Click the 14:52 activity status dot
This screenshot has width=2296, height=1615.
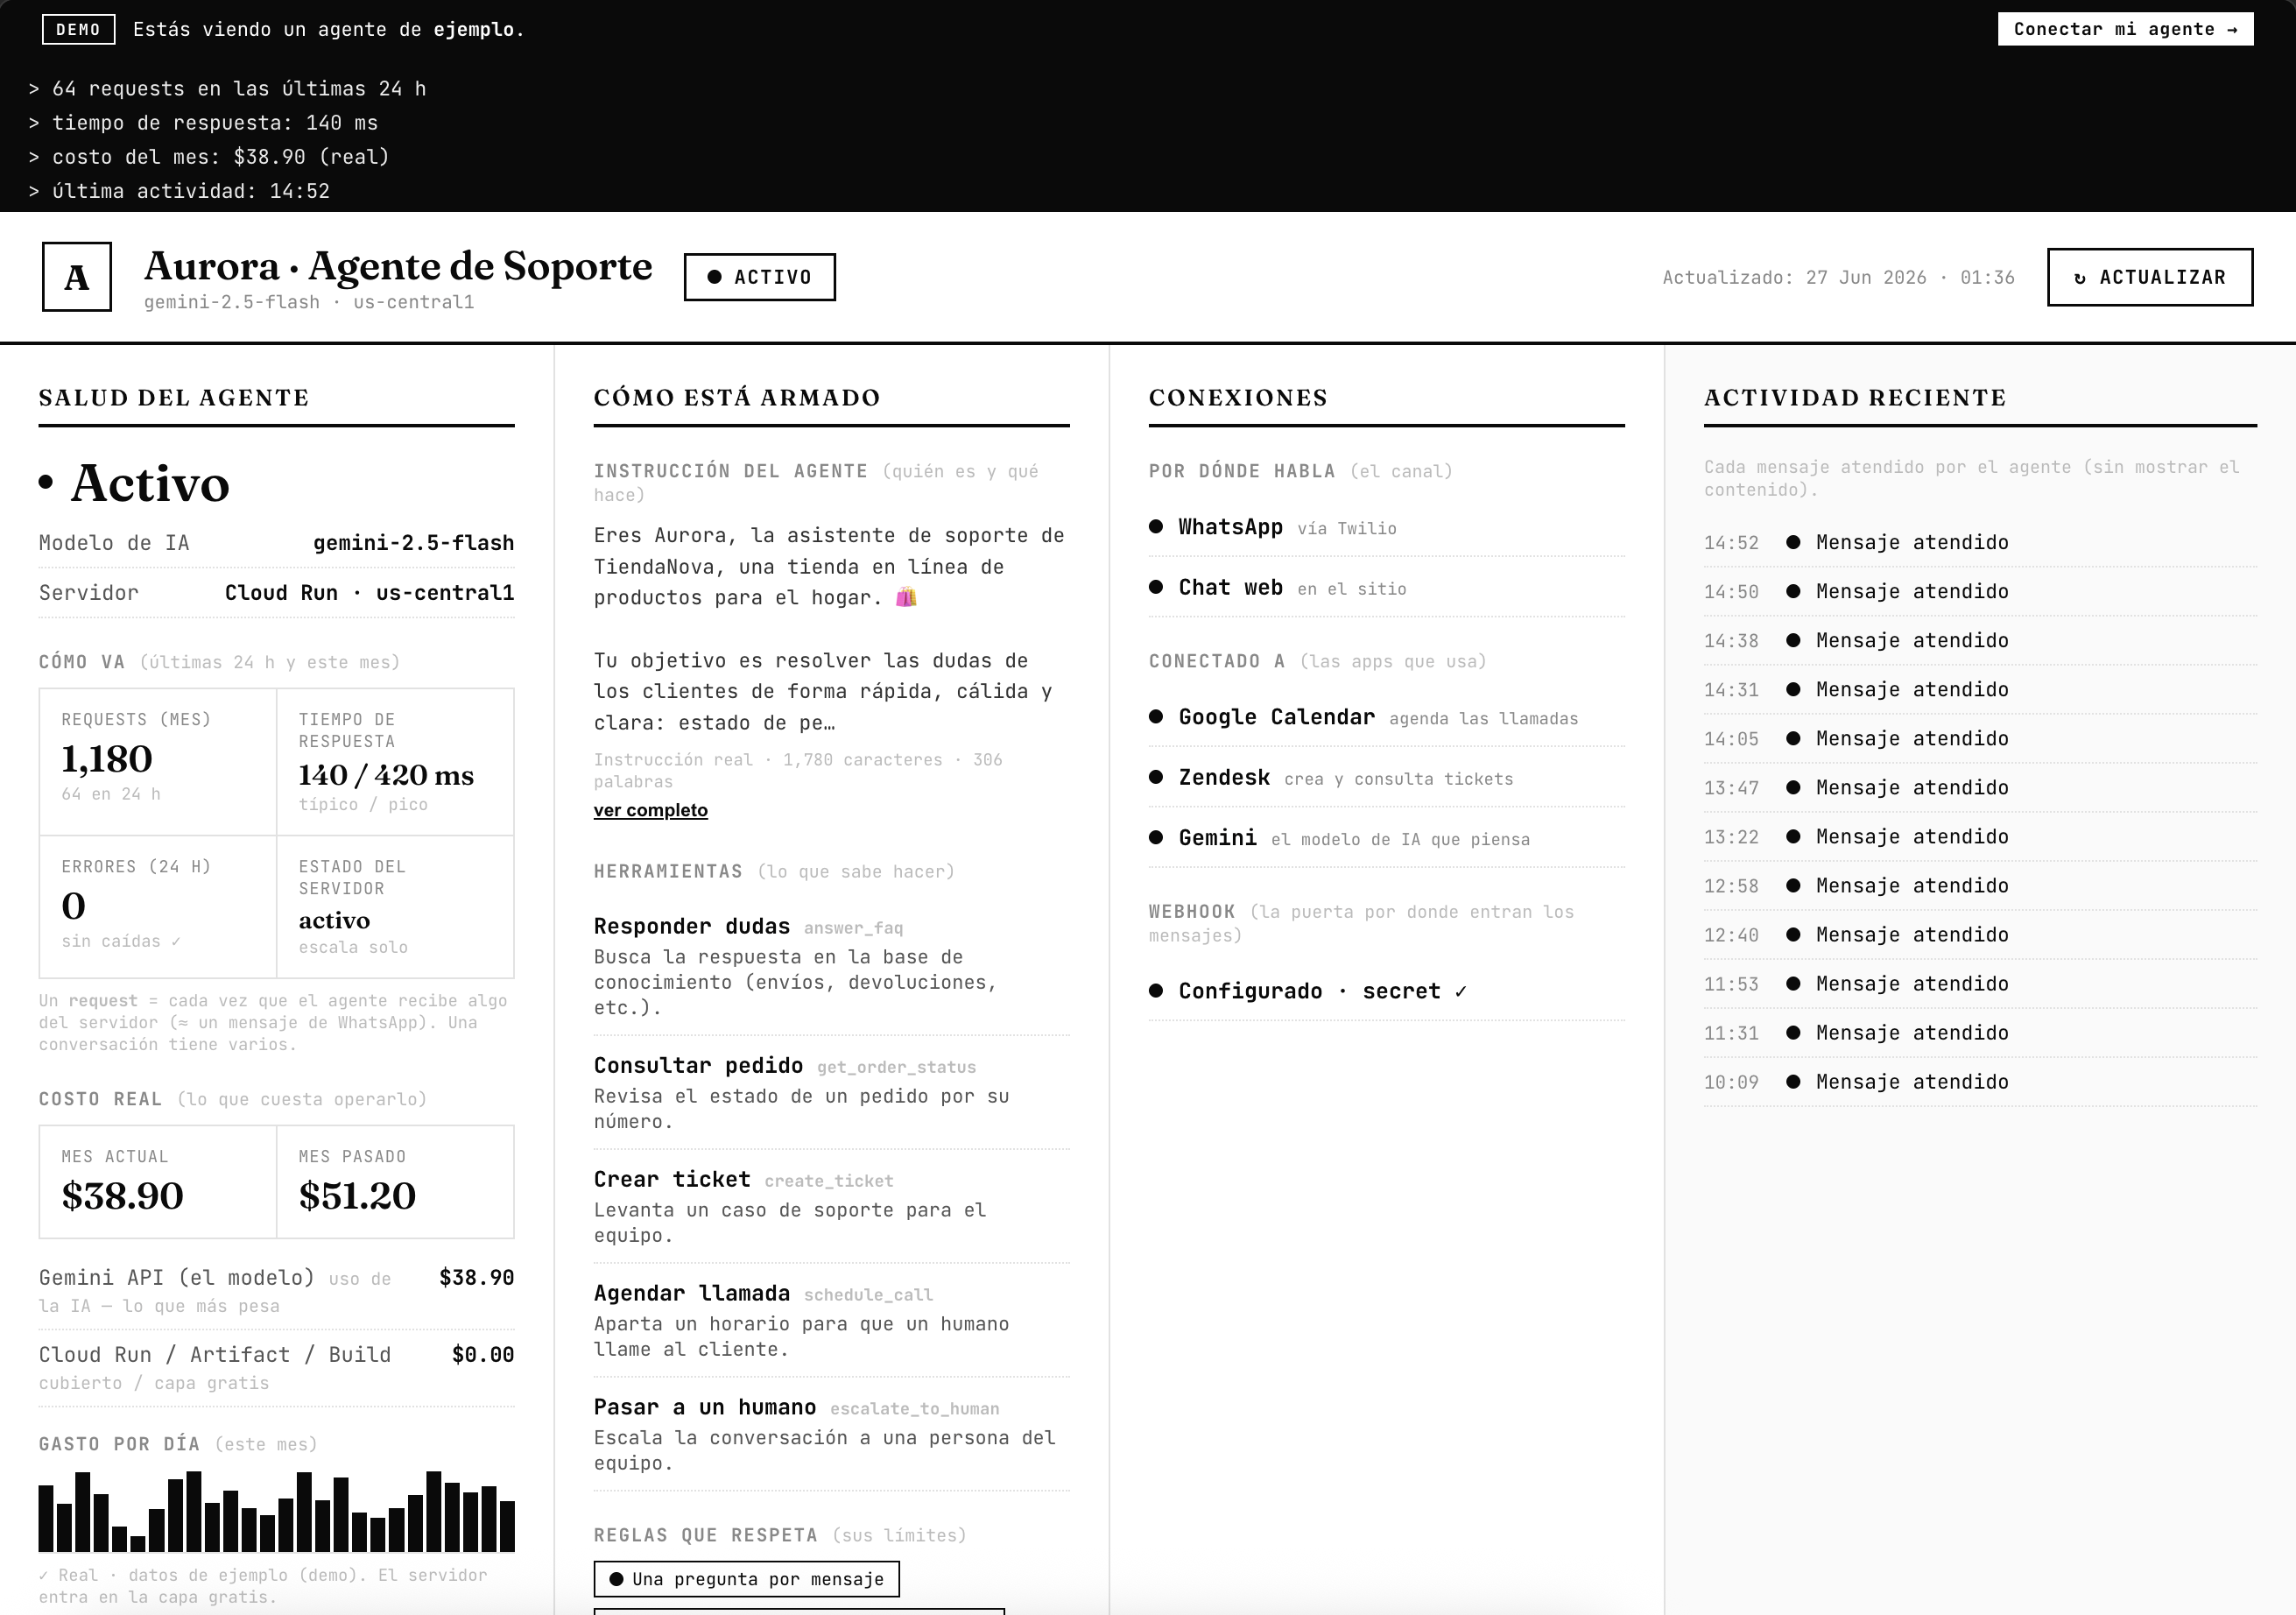click(1793, 542)
